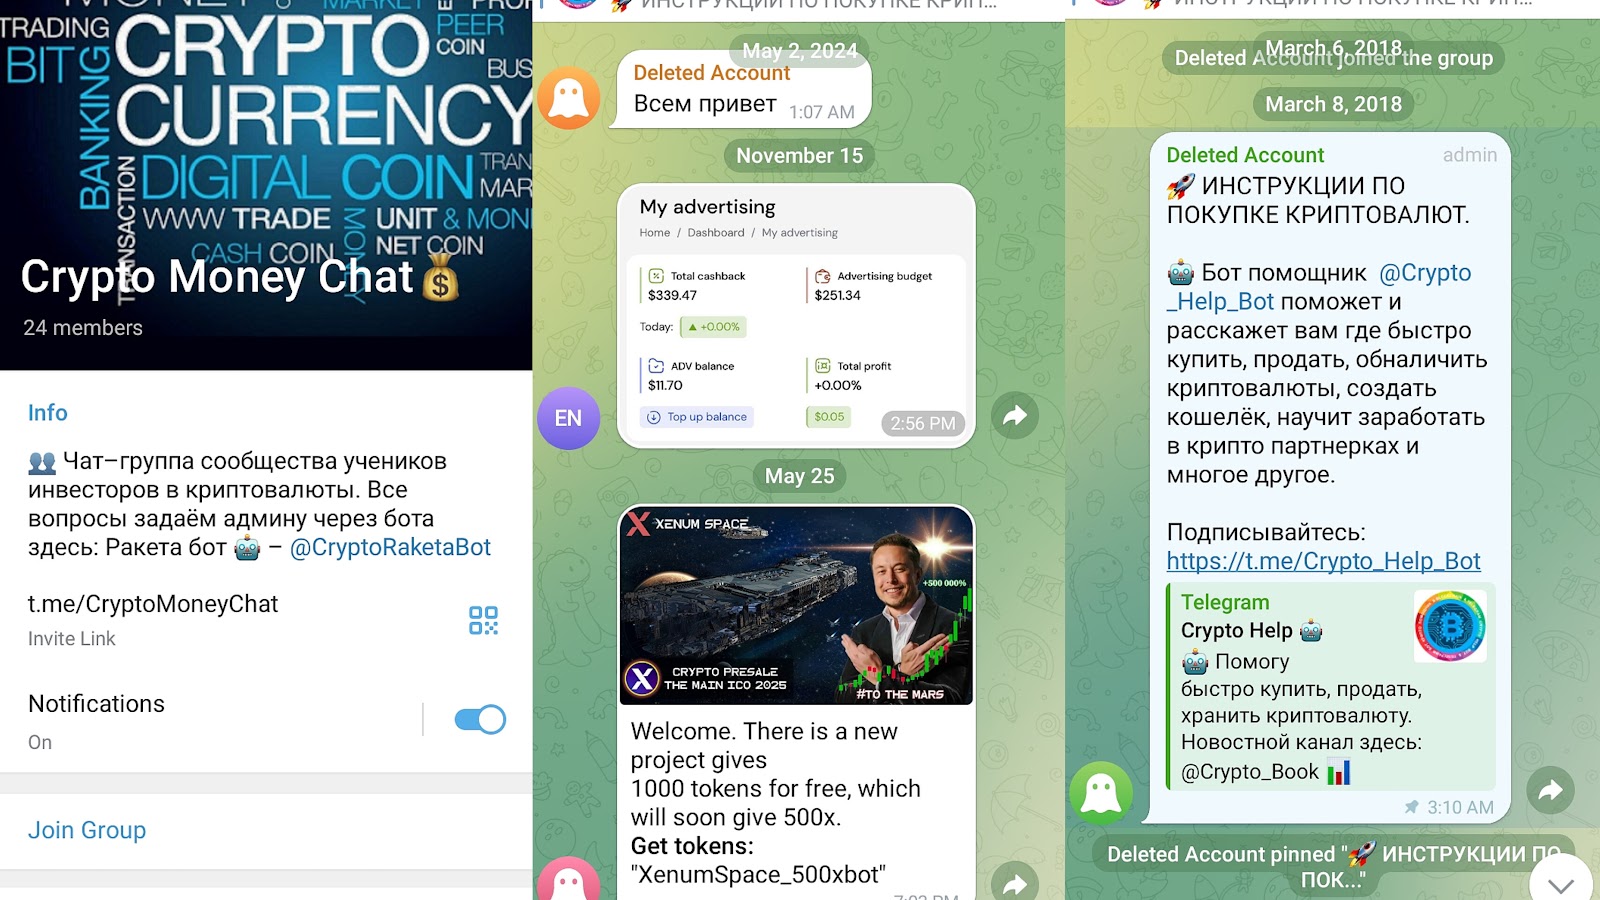
Task: Open the pink ghost avatar at bottom
Action: point(569,880)
